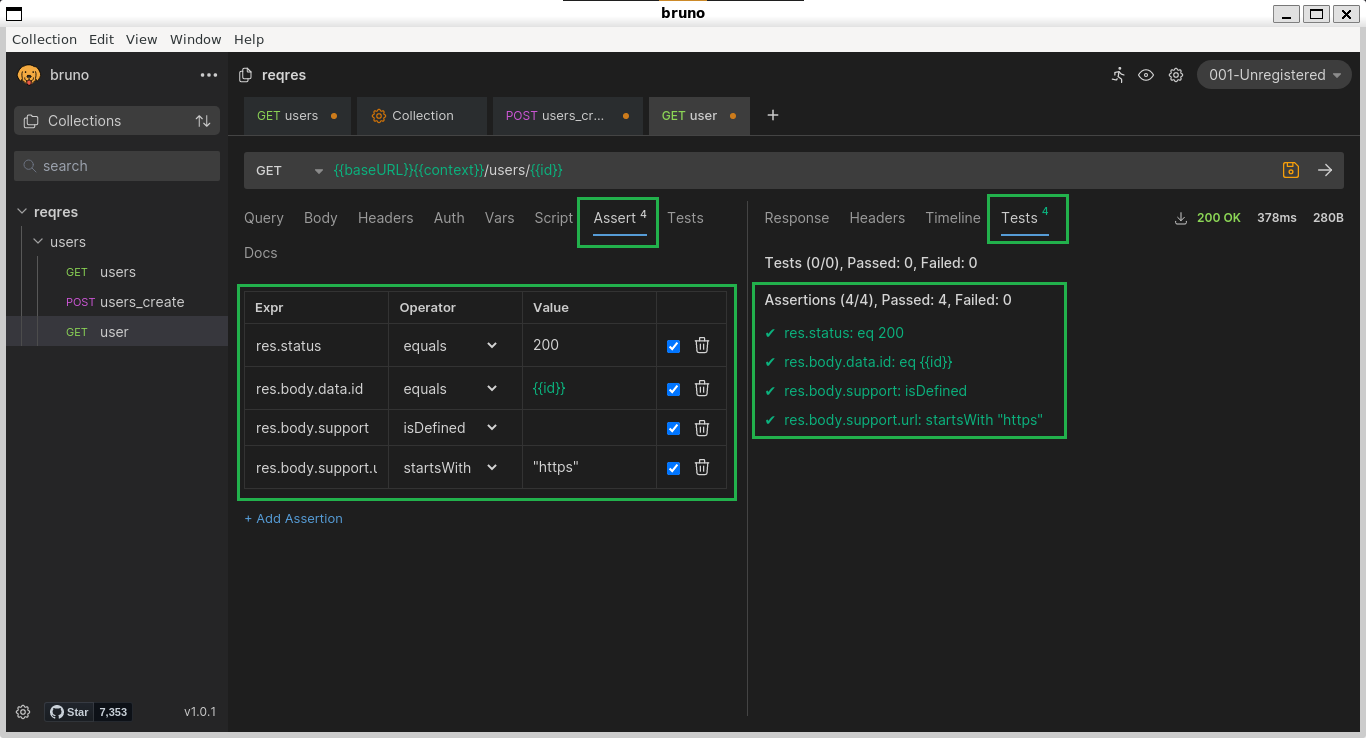
Task: Switch to the Timeline tab
Action: 952,218
